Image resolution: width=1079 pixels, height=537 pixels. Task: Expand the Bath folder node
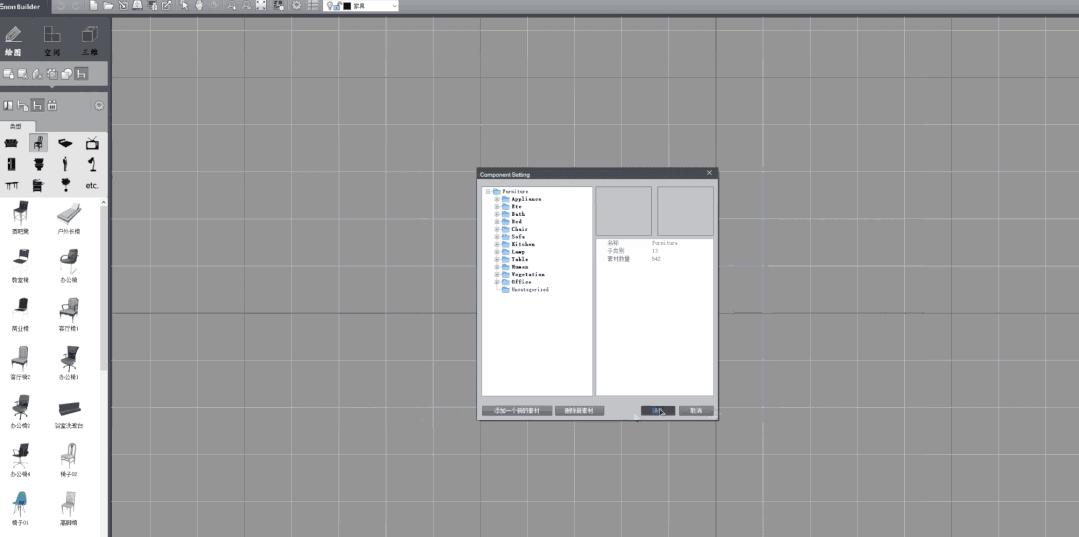click(497, 214)
